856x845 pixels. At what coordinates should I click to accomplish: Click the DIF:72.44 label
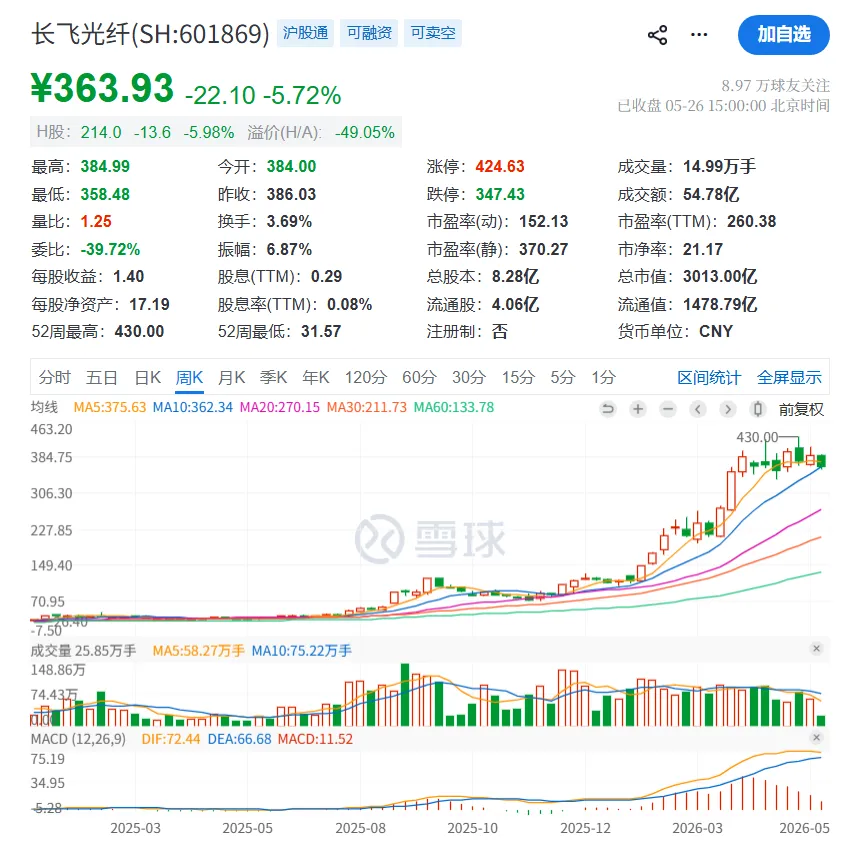pyautogui.click(x=171, y=739)
